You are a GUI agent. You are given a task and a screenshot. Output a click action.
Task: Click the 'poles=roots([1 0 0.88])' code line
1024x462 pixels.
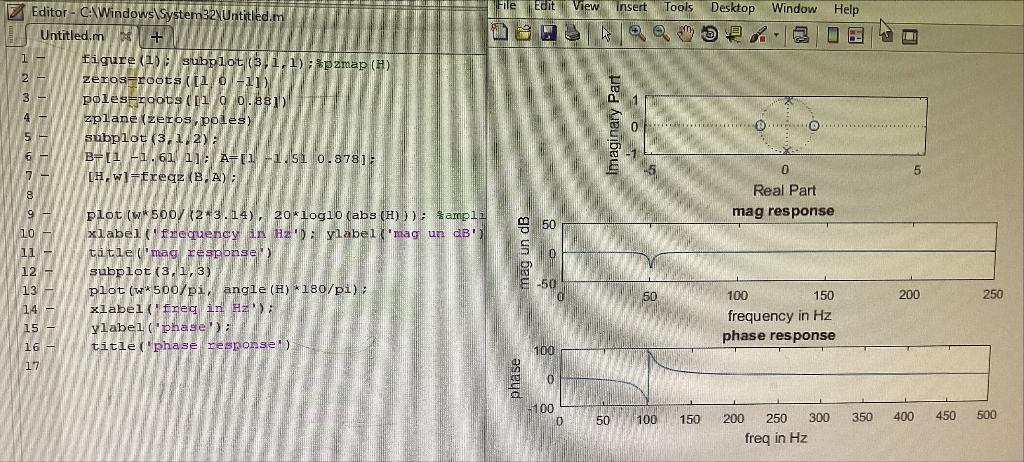185,101
